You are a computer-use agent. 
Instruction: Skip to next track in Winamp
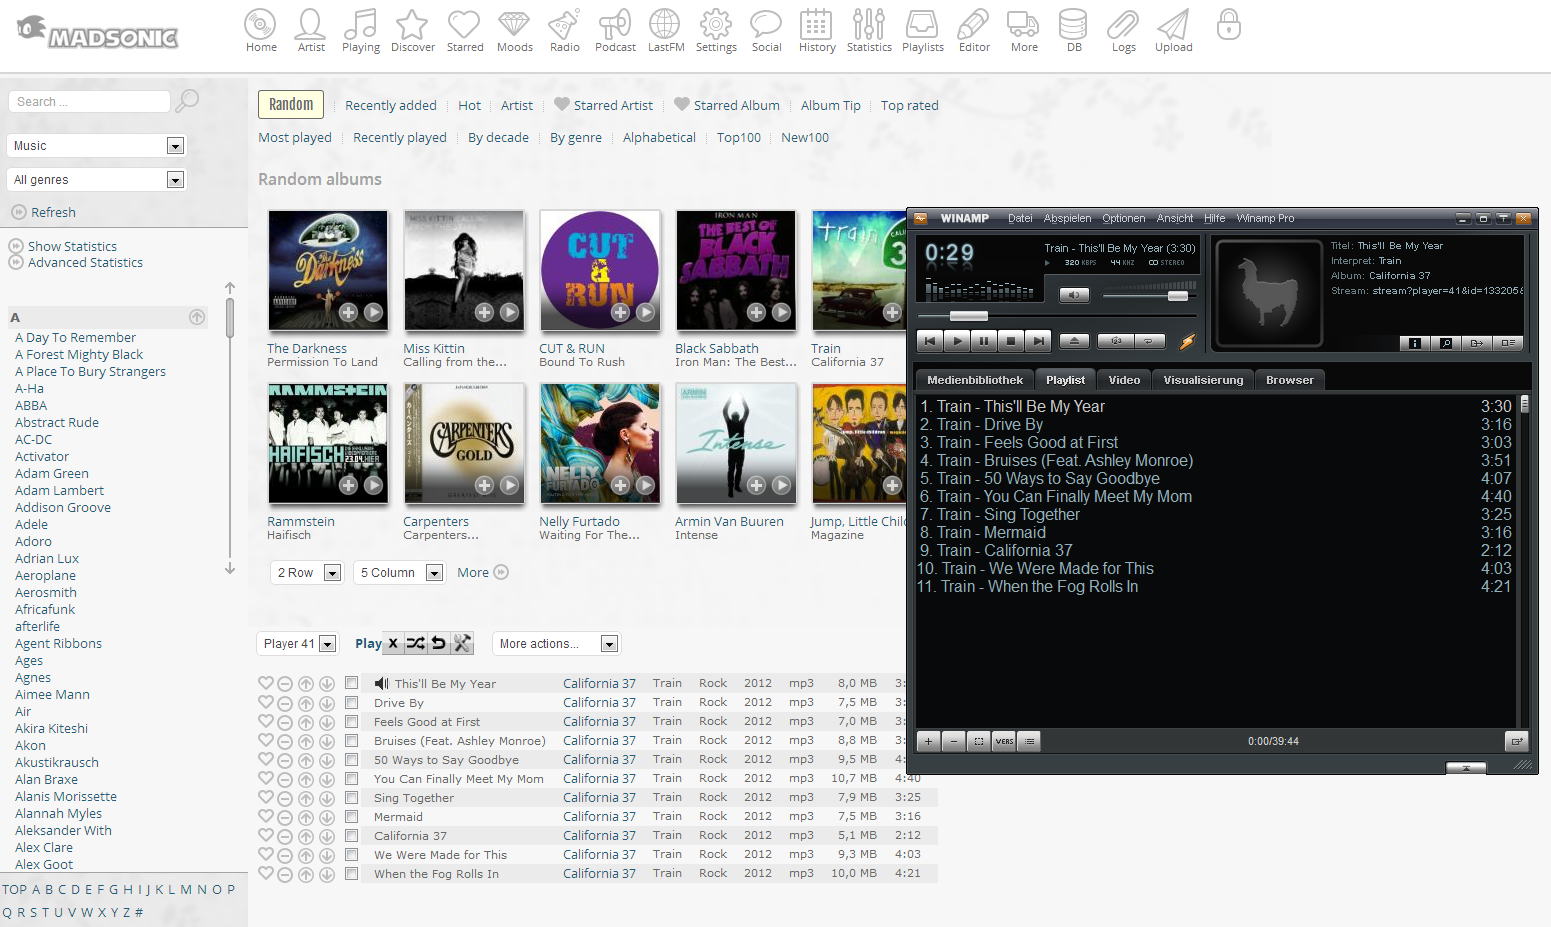(x=1038, y=341)
